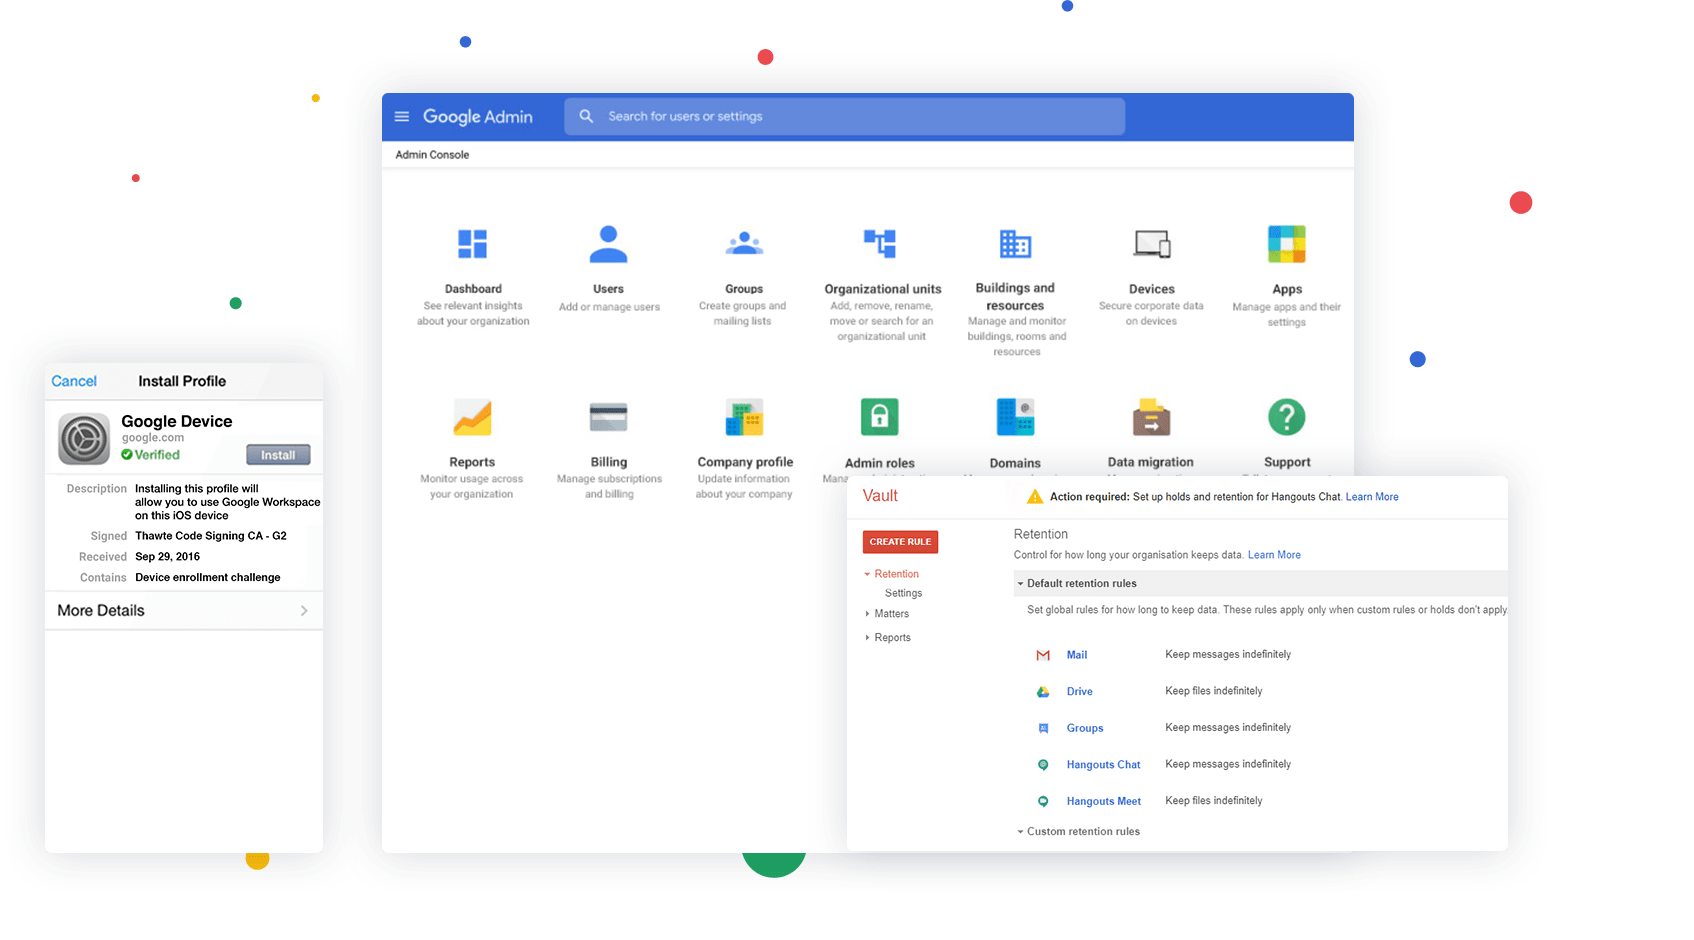Select the Domains icon
The height and width of the screenshot is (940, 1694).
point(1014,417)
